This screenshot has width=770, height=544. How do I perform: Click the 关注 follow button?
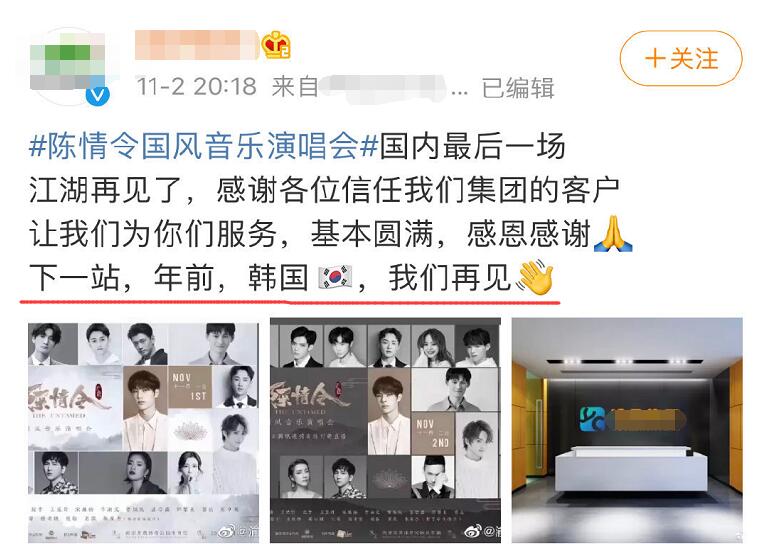coord(681,59)
